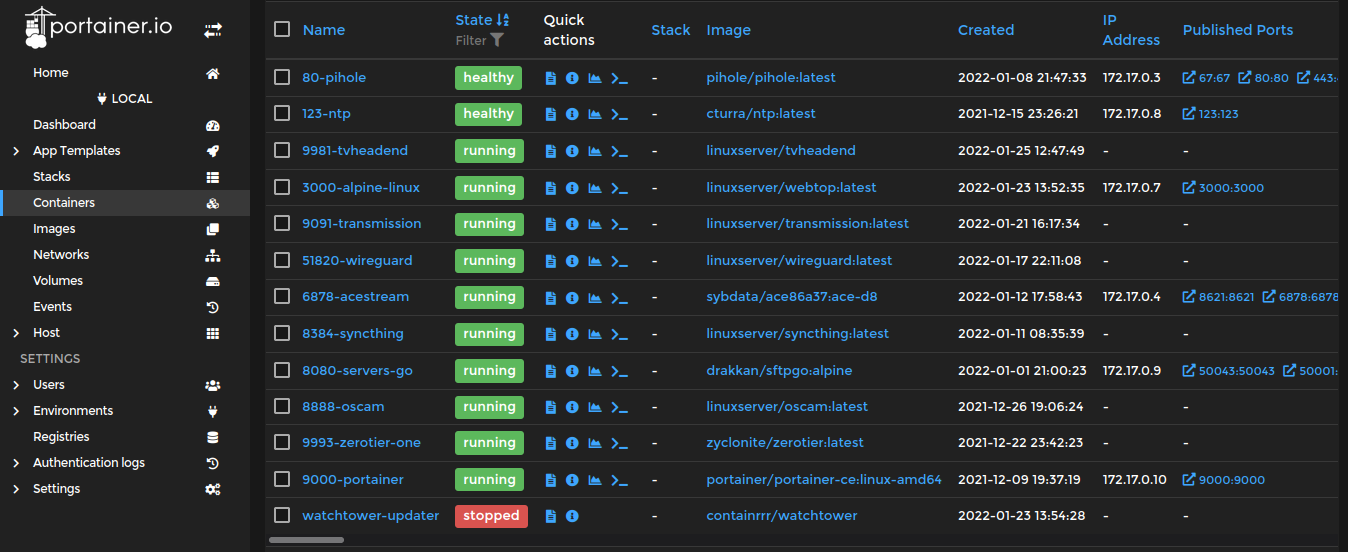Click the Dashboard gauge icon
This screenshot has width=1348, height=552.
tap(212, 125)
